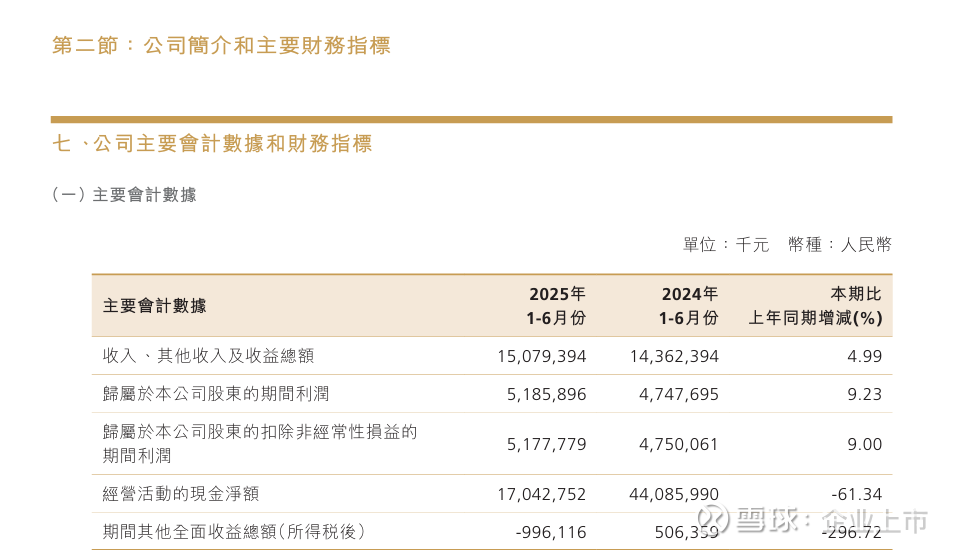Screen dimensions: 956x550
Task: Select the value 17,042,752
Action: coord(541,494)
